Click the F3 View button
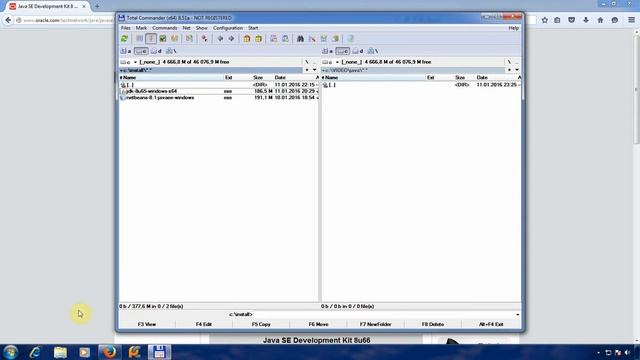The image size is (640, 360). point(147,324)
